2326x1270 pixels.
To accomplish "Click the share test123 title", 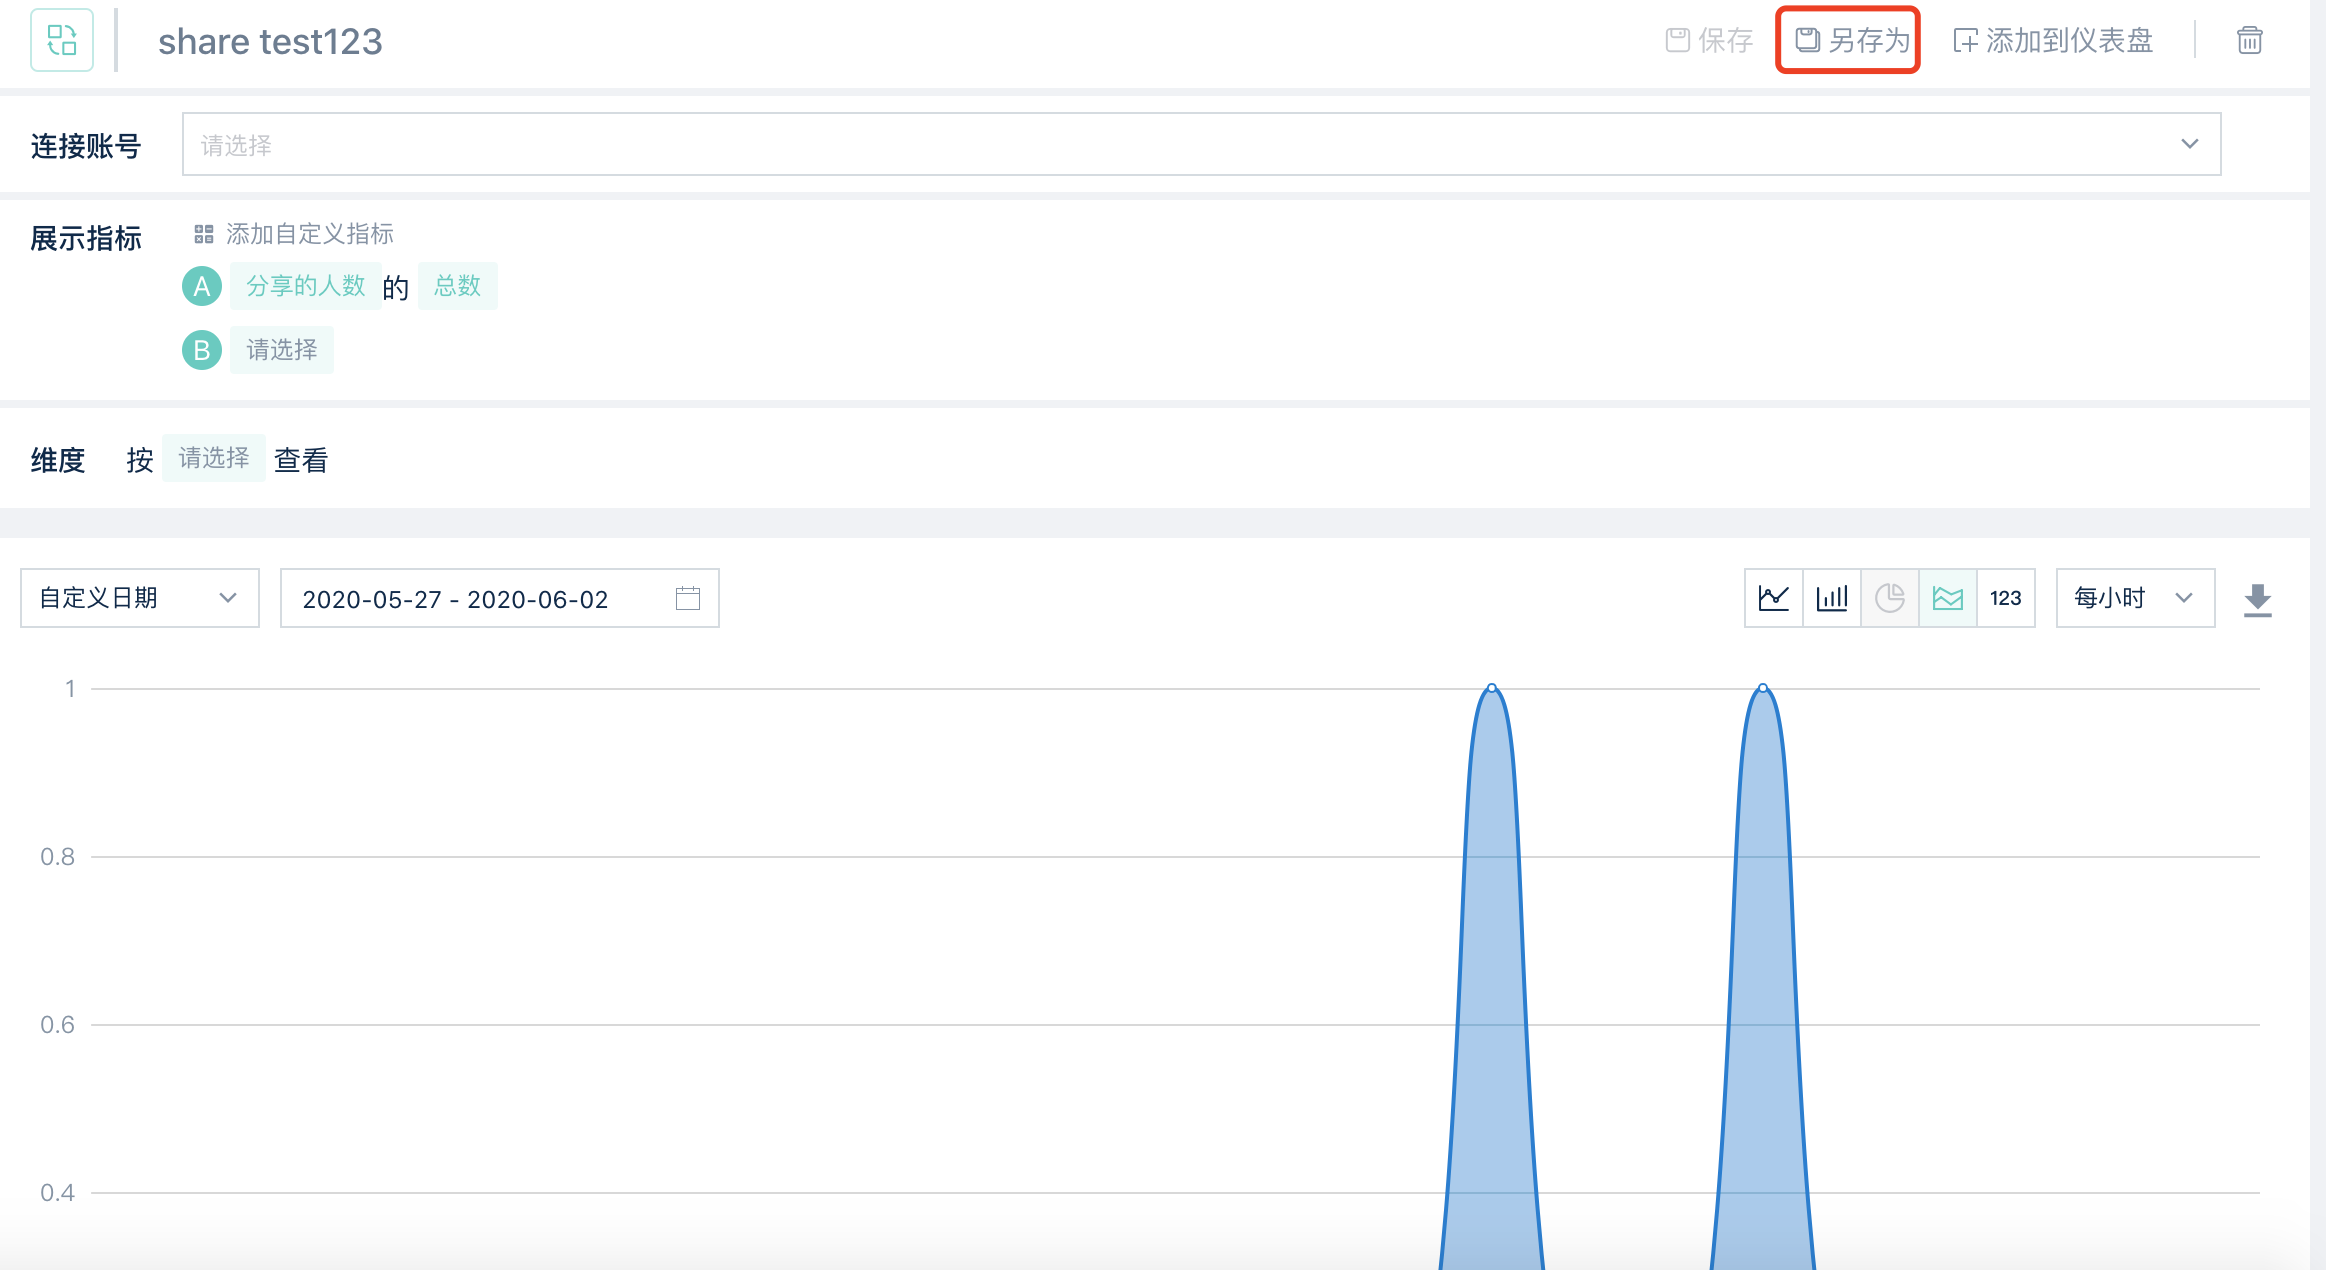I will coord(270,41).
